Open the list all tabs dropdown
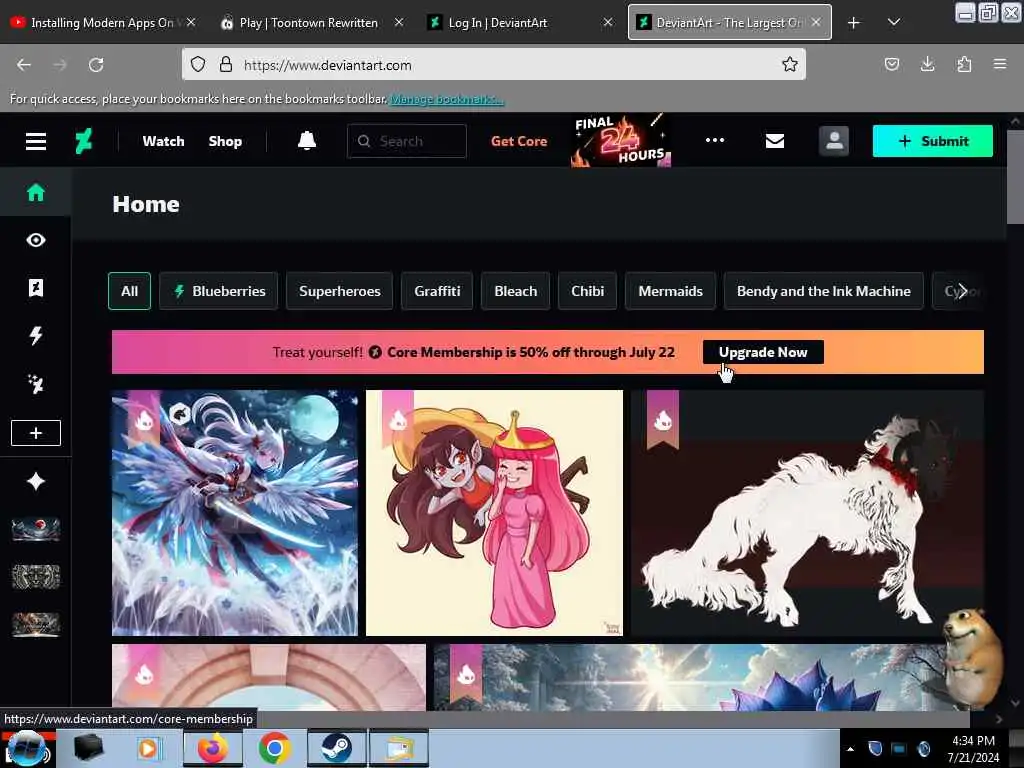The width and height of the screenshot is (1024, 768). point(894,22)
